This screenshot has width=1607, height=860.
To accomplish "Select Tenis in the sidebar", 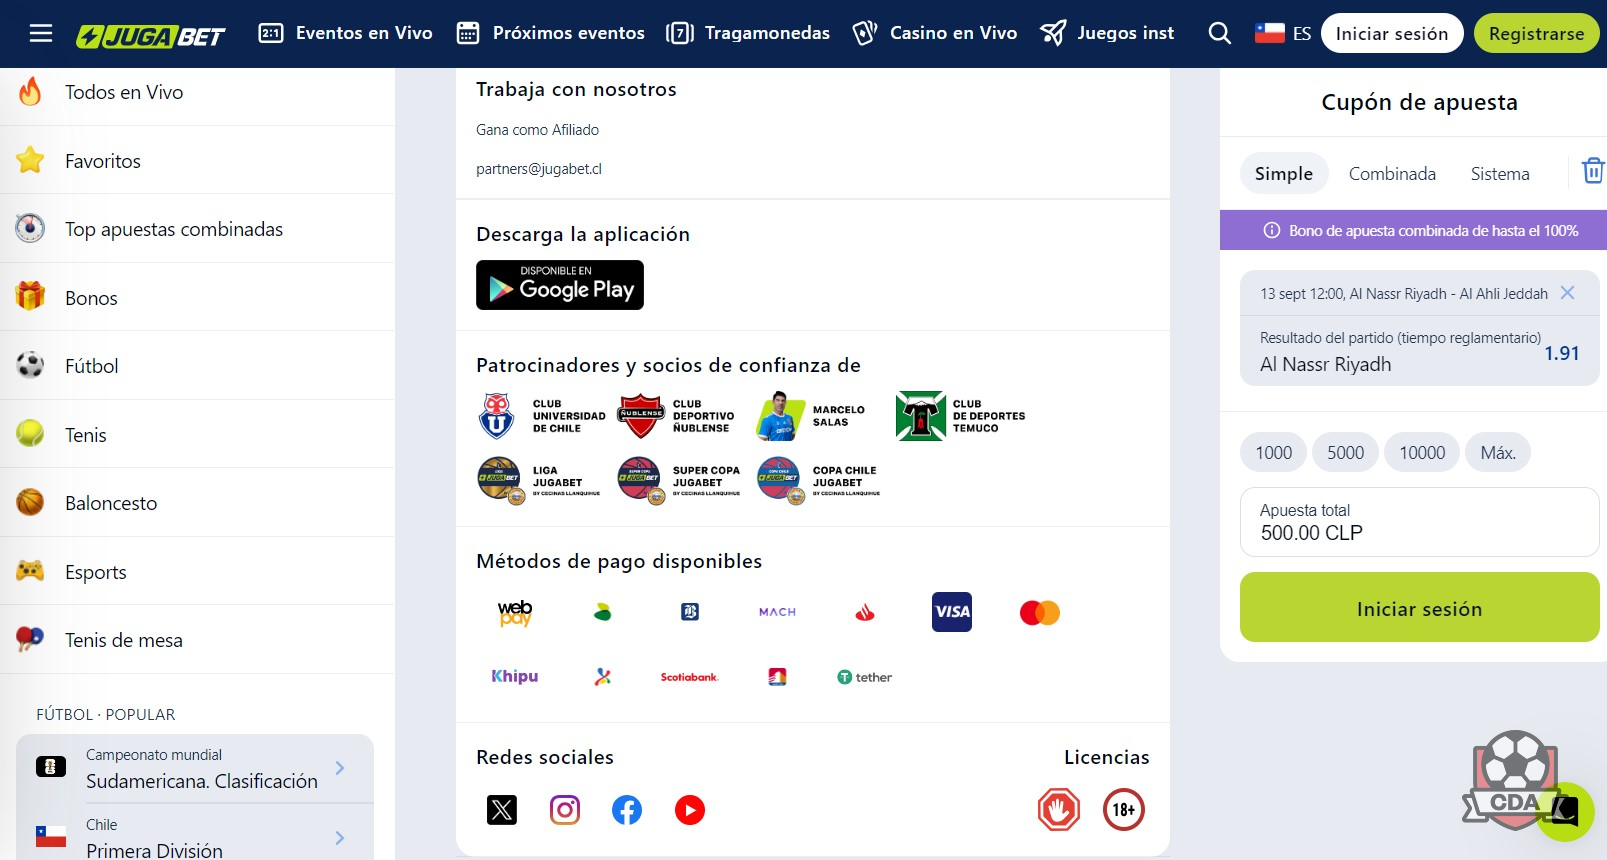I will point(198,434).
